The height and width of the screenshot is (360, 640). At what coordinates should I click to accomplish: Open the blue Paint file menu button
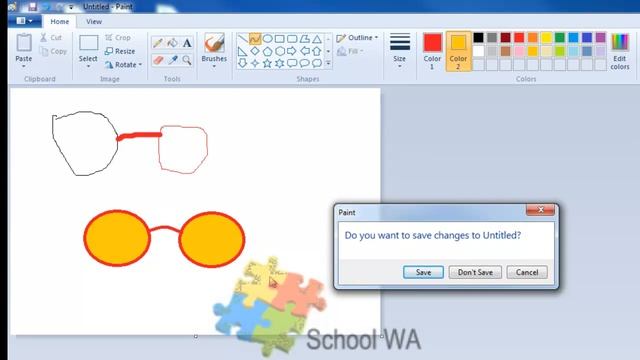coord(24,21)
